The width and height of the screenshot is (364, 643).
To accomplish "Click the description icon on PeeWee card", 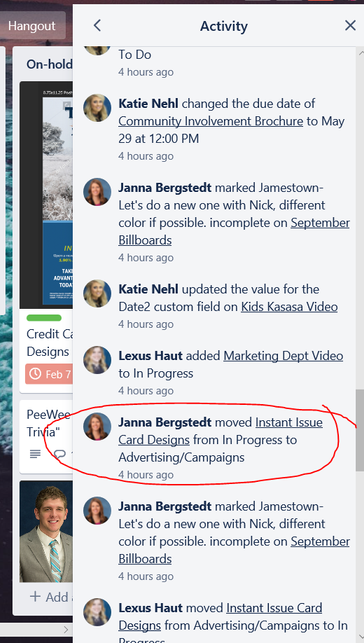I will click(x=35, y=454).
